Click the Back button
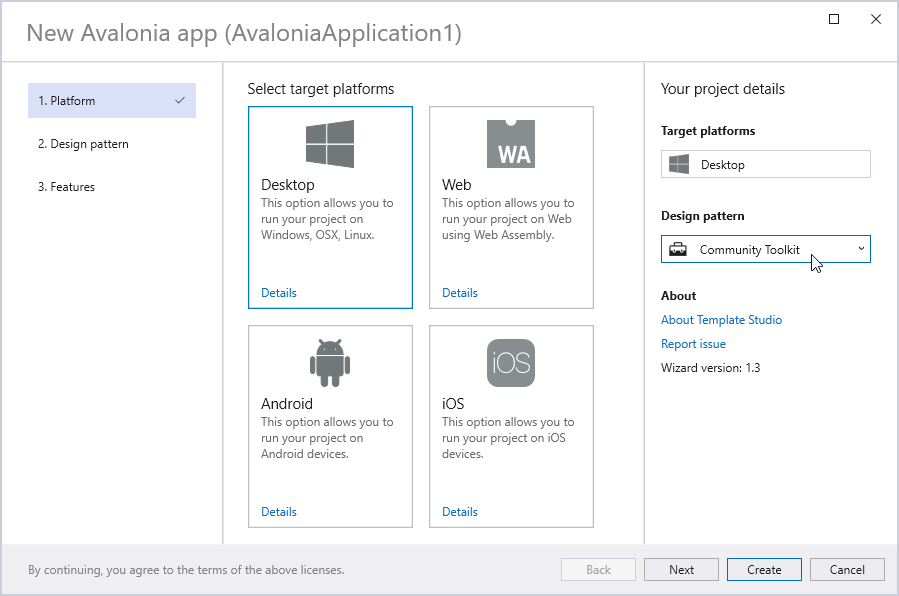This screenshot has height=596, width=899. tap(598, 570)
